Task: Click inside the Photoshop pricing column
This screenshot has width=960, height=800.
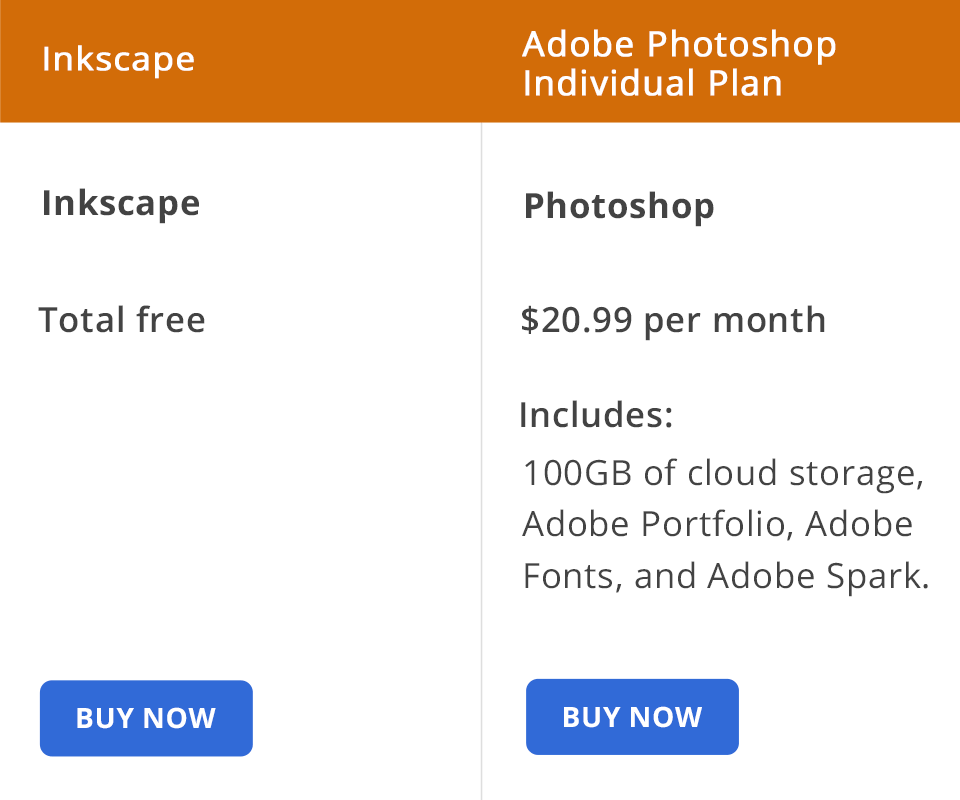Action: pyautogui.click(x=720, y=640)
